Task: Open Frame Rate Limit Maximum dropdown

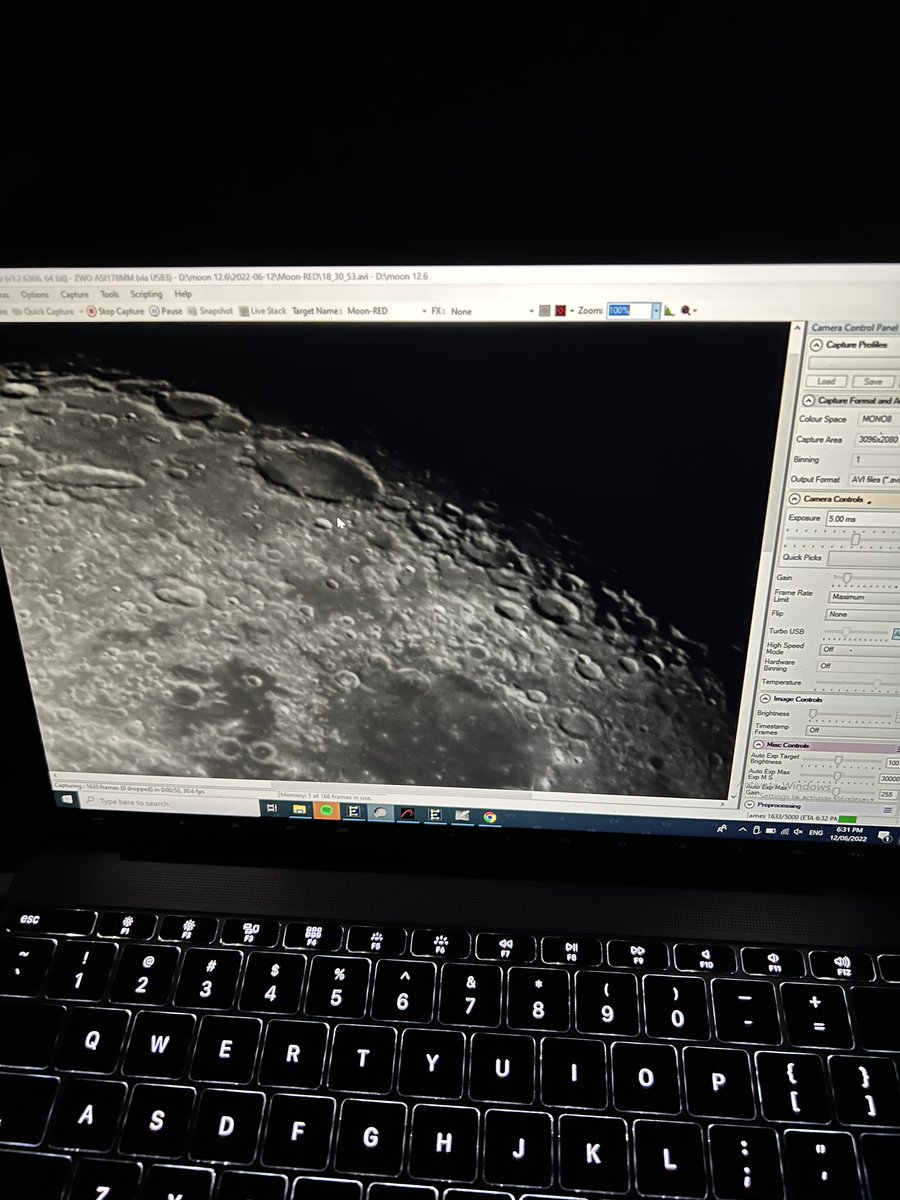Action: pos(862,596)
